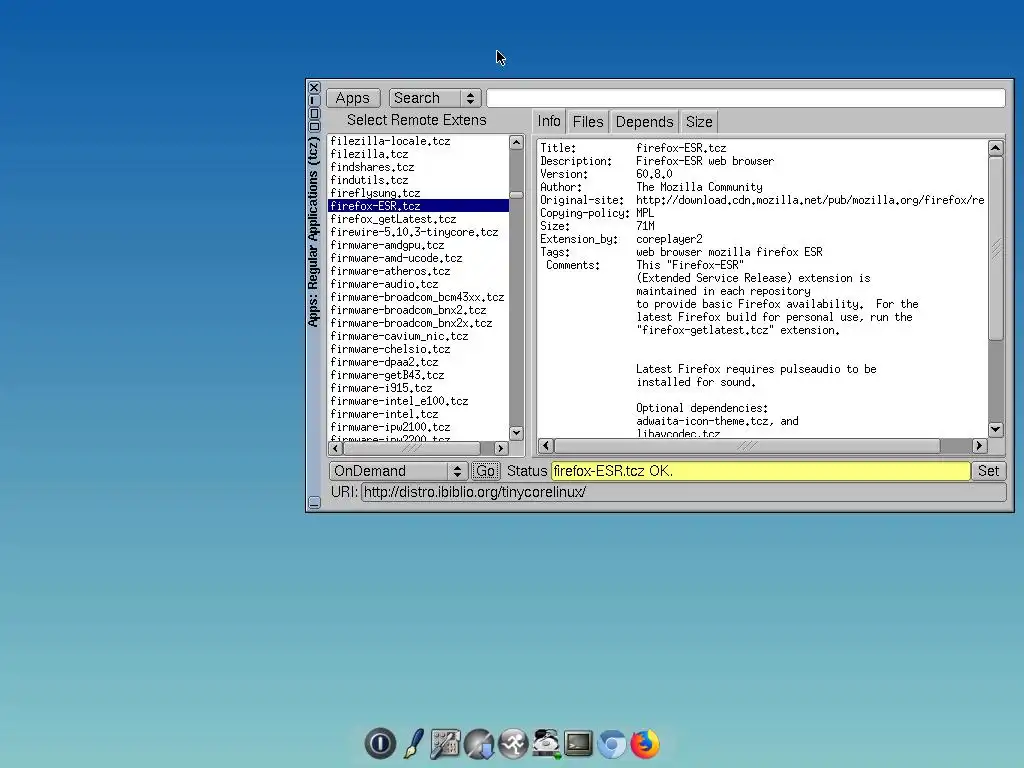
Task: Open the Search mode dropdown
Action: (435, 98)
